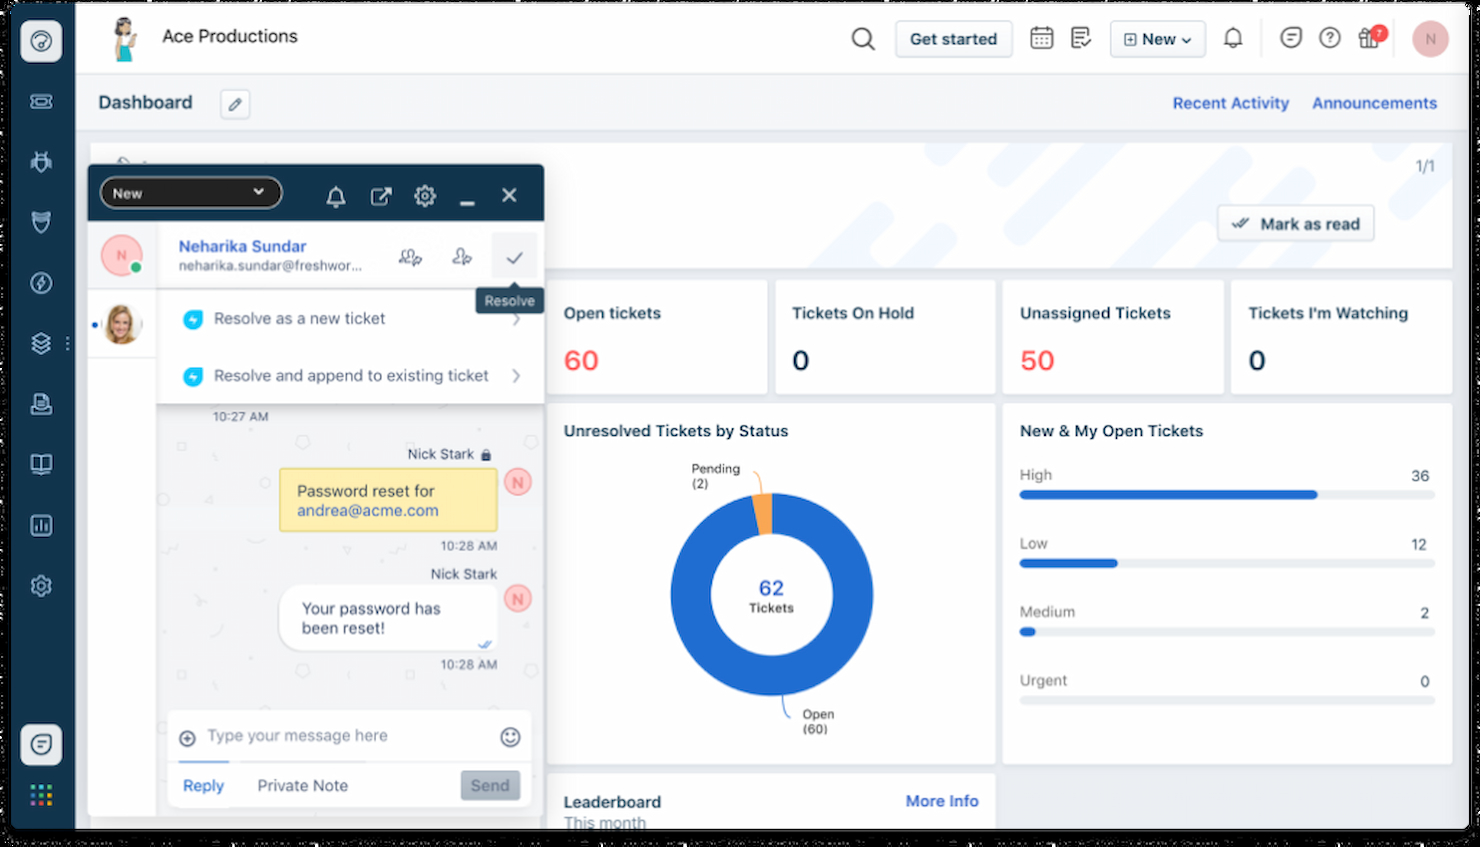Click the Mark as read button

1295,223
